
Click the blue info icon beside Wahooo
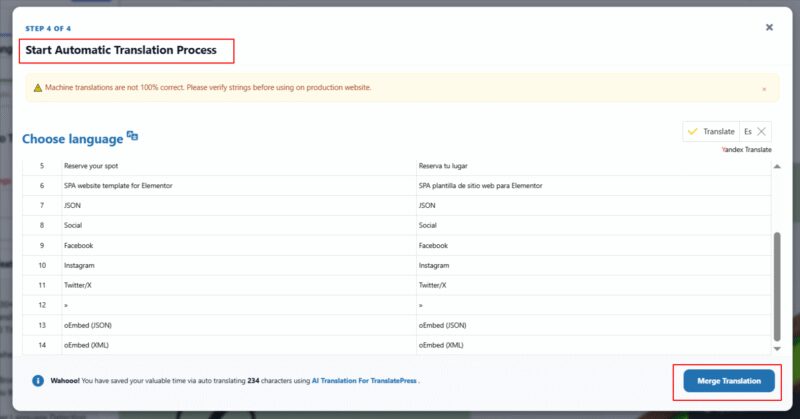(37, 381)
